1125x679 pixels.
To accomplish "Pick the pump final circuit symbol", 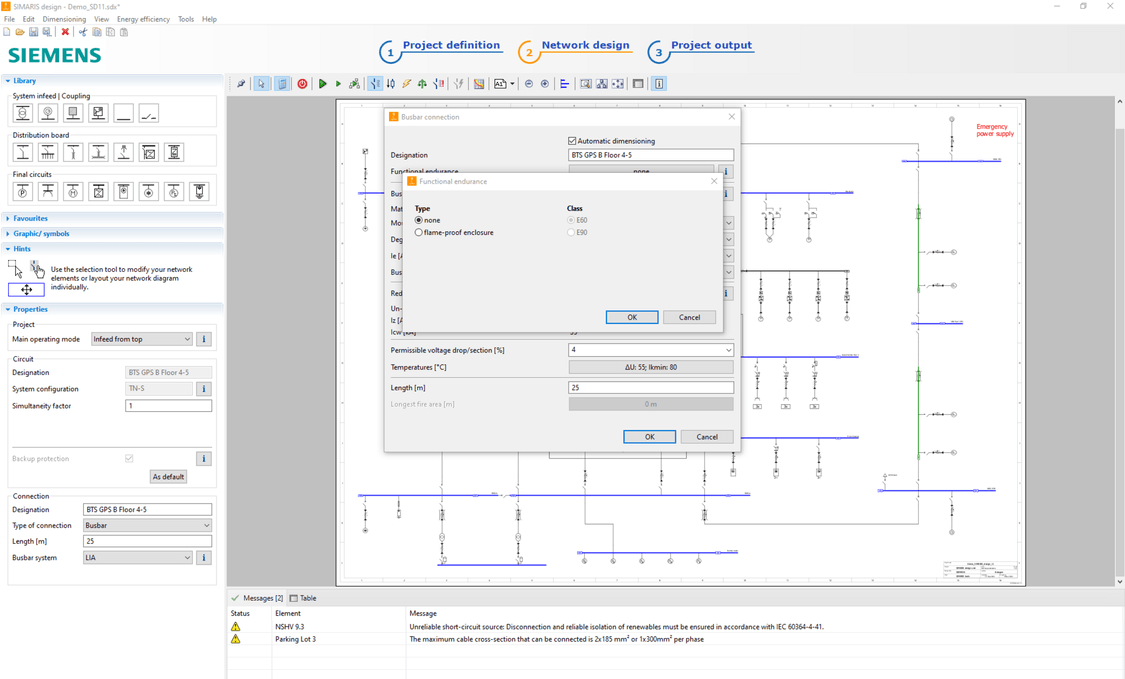I will point(22,191).
